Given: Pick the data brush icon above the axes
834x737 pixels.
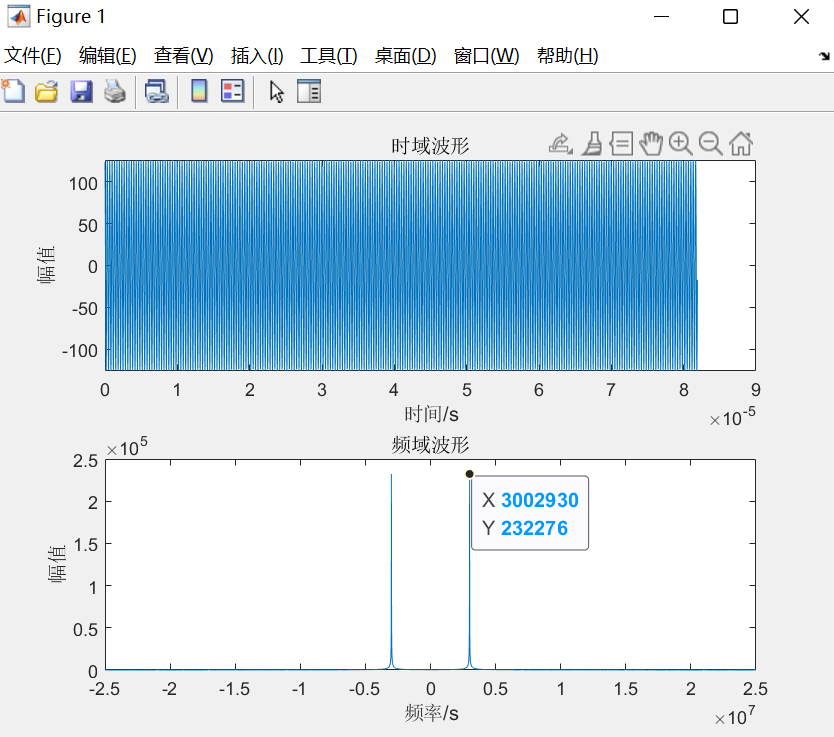Looking at the screenshot, I should click(593, 144).
